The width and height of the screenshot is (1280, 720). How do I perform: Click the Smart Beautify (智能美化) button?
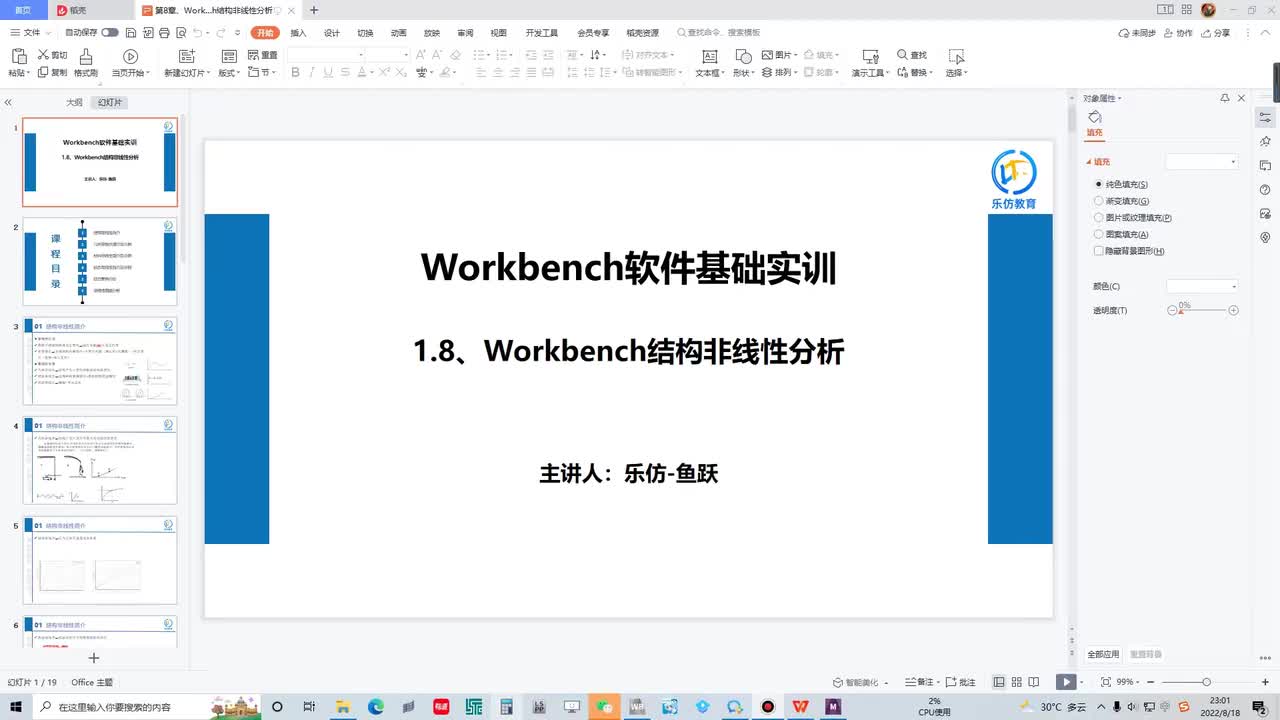(856, 682)
